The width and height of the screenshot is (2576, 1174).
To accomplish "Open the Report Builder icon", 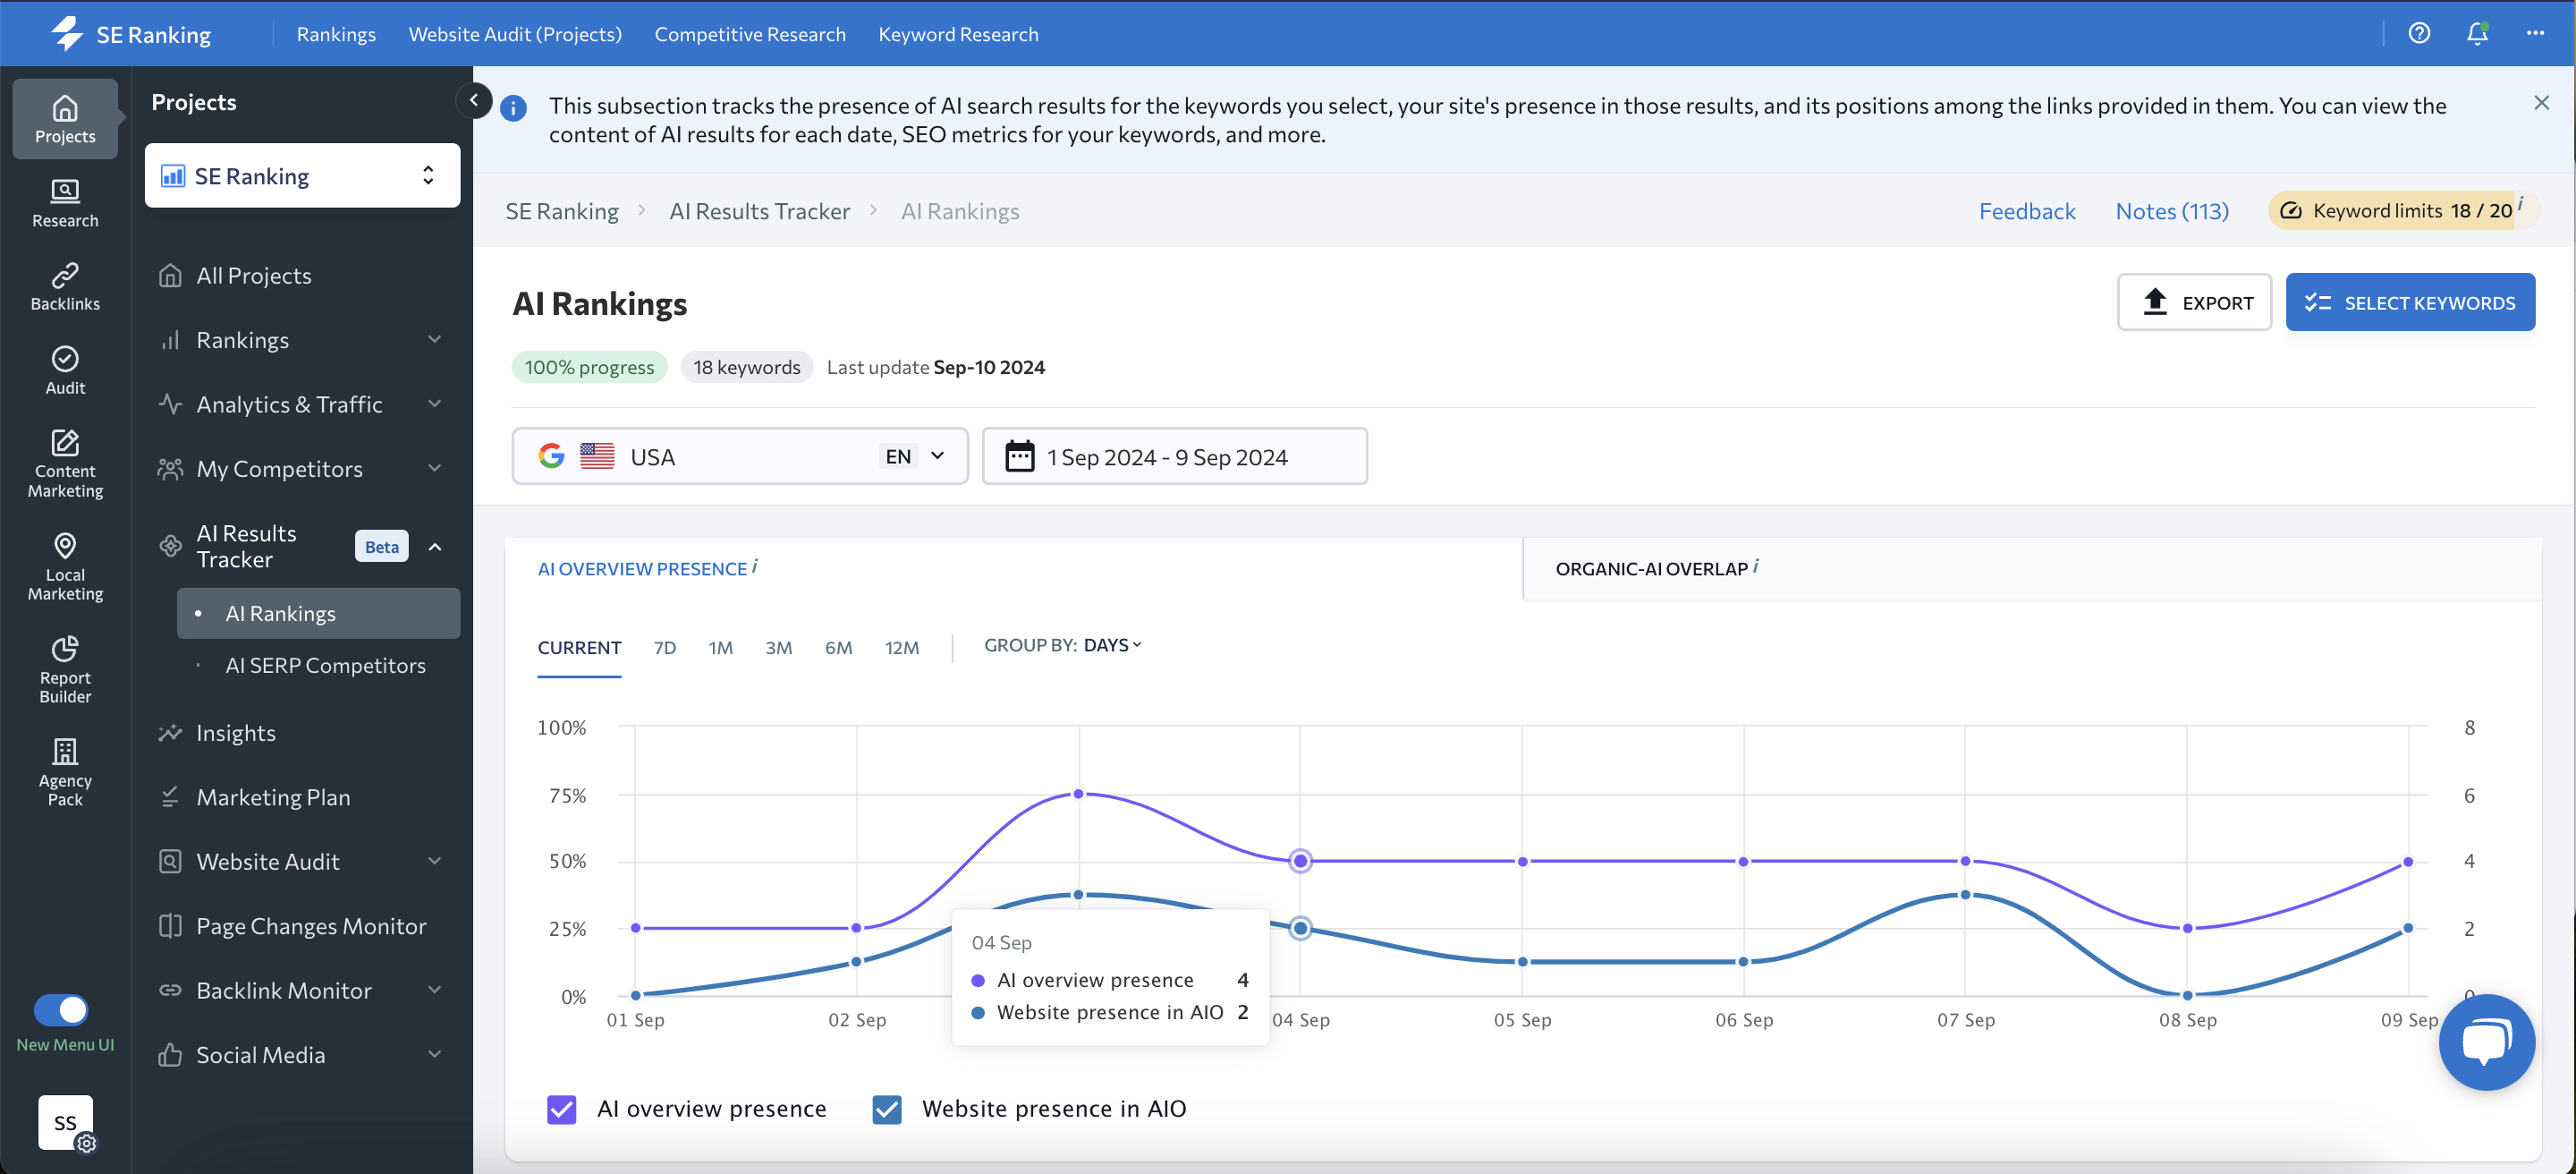I will [x=65, y=669].
